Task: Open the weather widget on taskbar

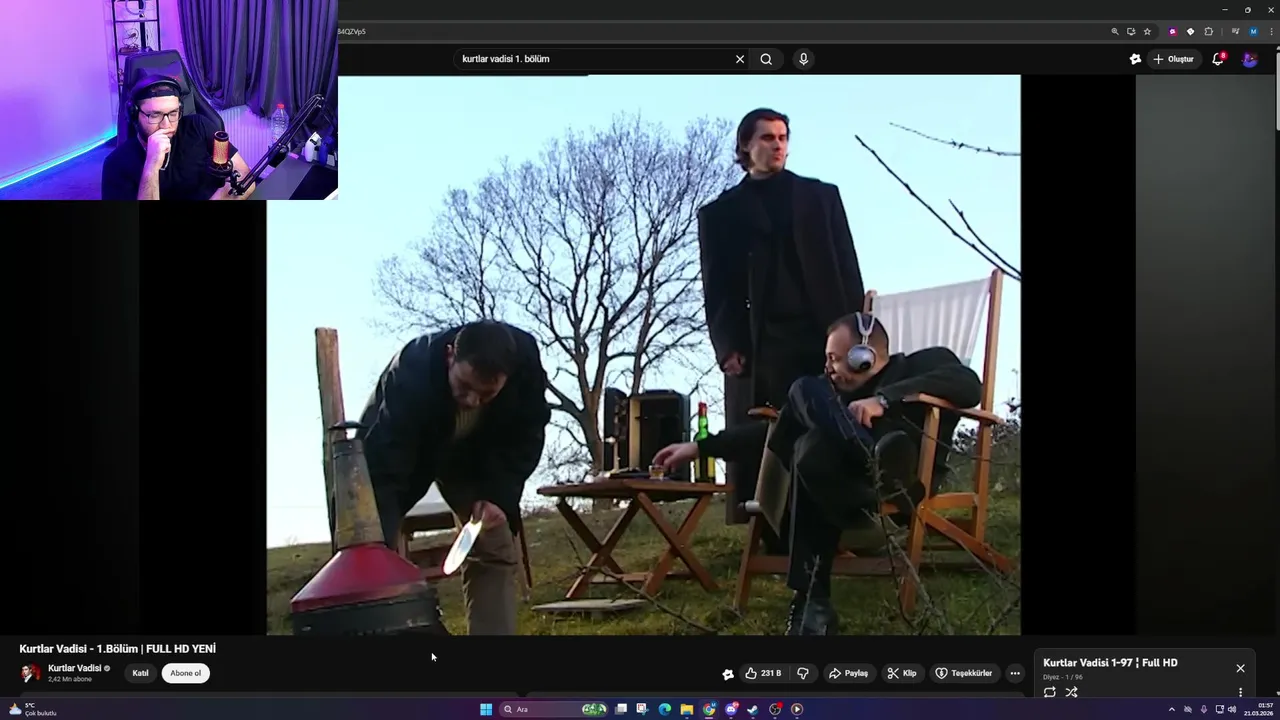Action: pyautogui.click(x=32, y=709)
